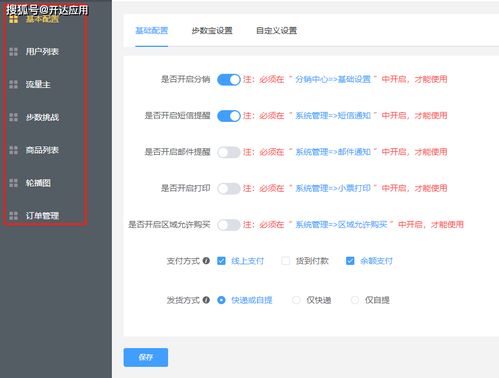499x378 pixels.
Task: Enable the 是否开启邮件提醒 switch
Action: click(x=229, y=152)
